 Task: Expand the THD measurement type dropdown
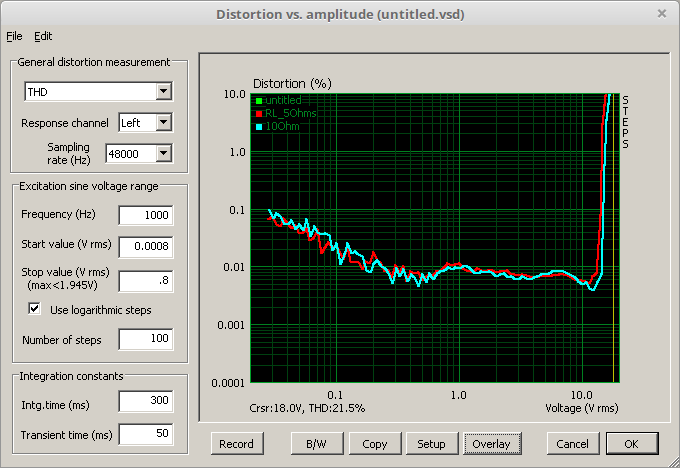tap(163, 92)
